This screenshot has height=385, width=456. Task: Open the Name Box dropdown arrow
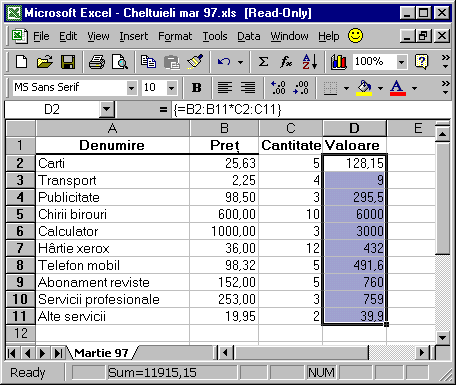pos(107,109)
